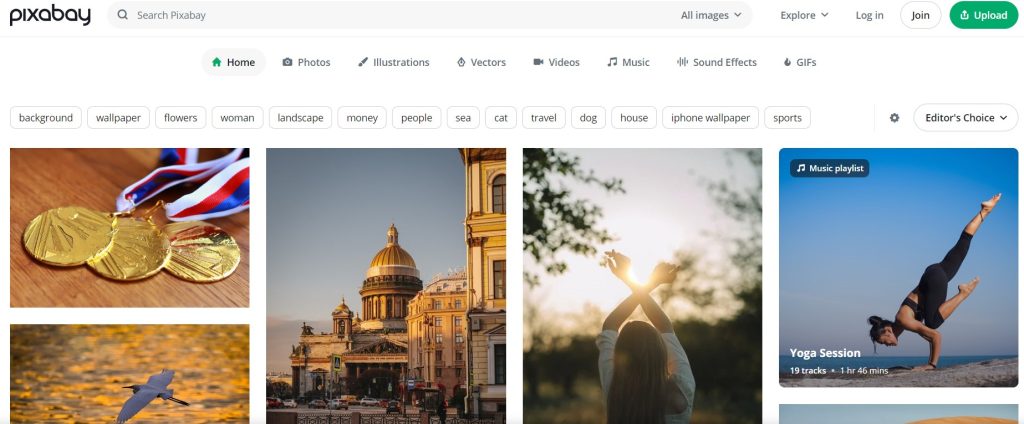The height and width of the screenshot is (424, 1024).
Task: Click the 19 tracks text
Action: 808,370
